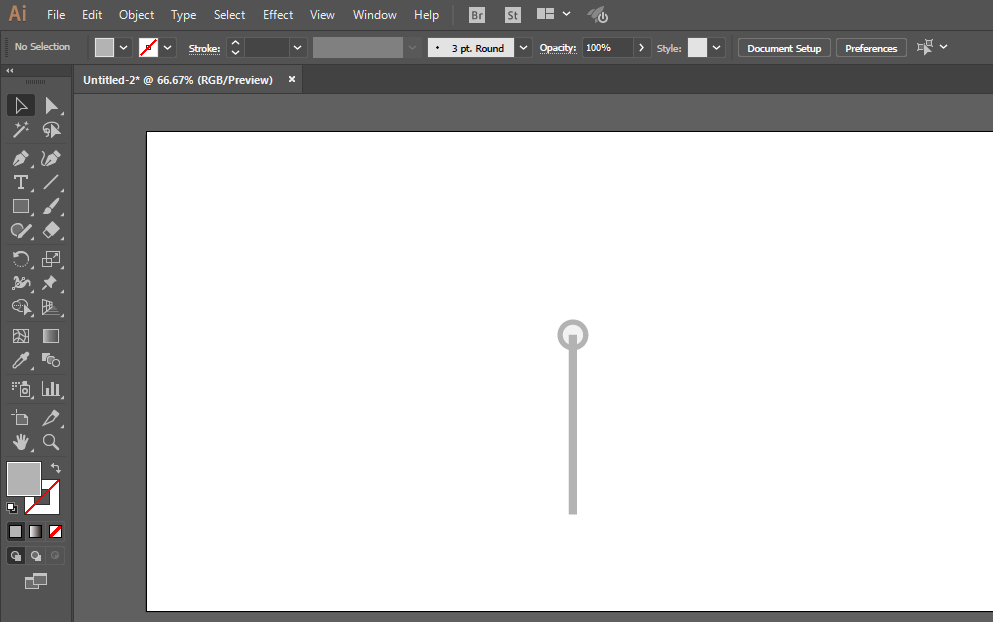Expand the stroke weight dropdown

pyautogui.click(x=297, y=48)
